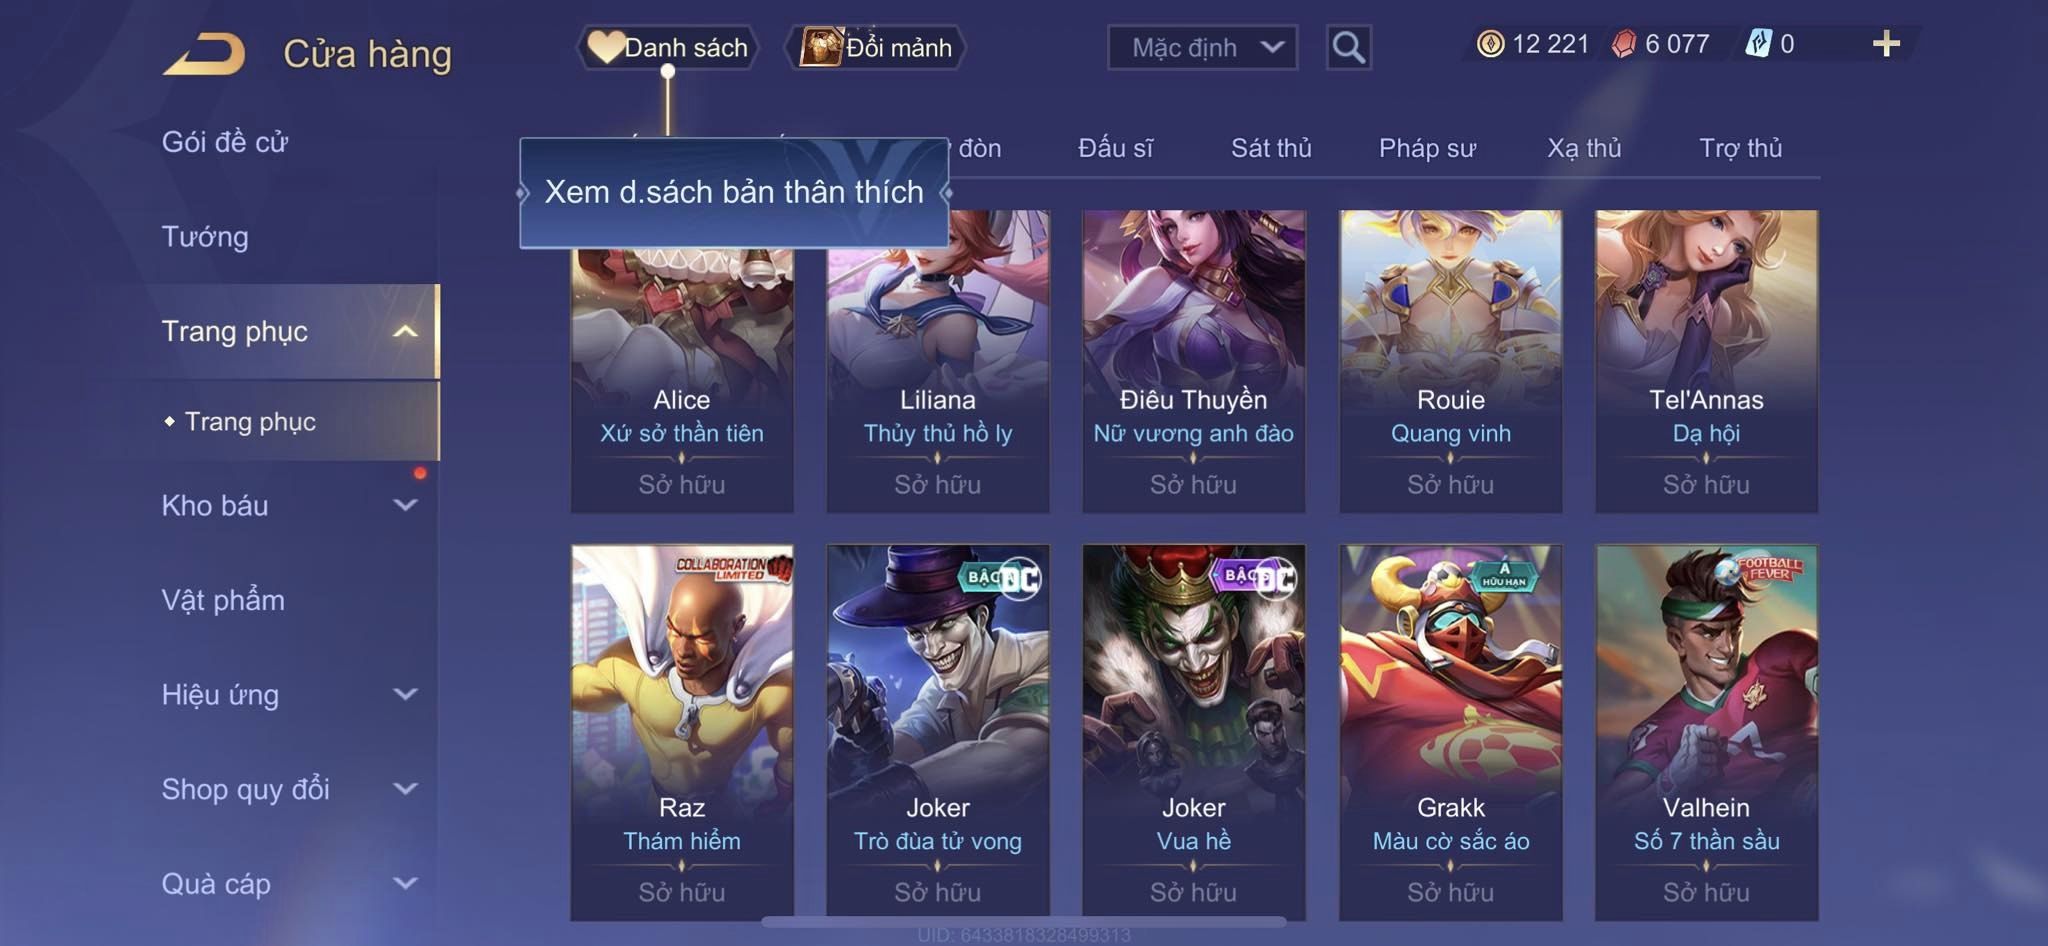Collapse the Trang phục sidebar section

405,331
